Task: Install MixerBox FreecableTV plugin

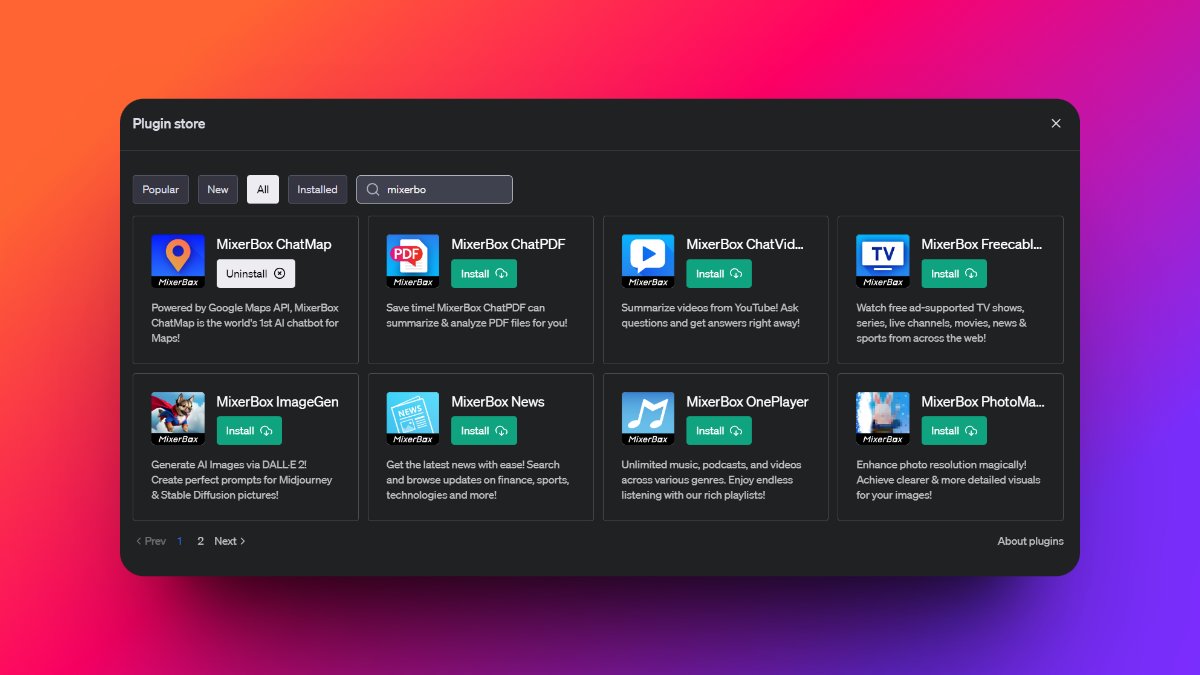Action: point(954,274)
